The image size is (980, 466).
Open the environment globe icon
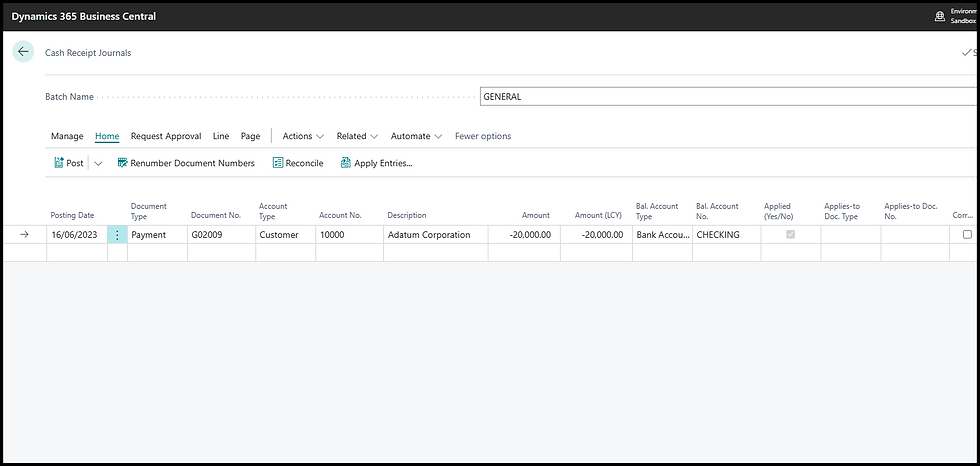939,16
